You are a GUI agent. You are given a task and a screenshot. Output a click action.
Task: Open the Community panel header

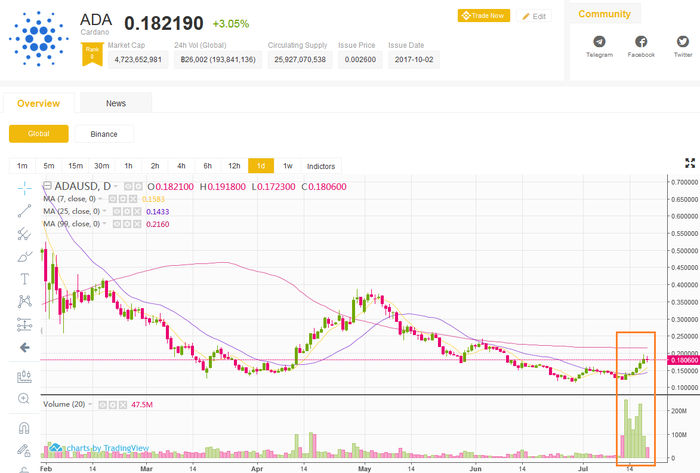(x=604, y=14)
